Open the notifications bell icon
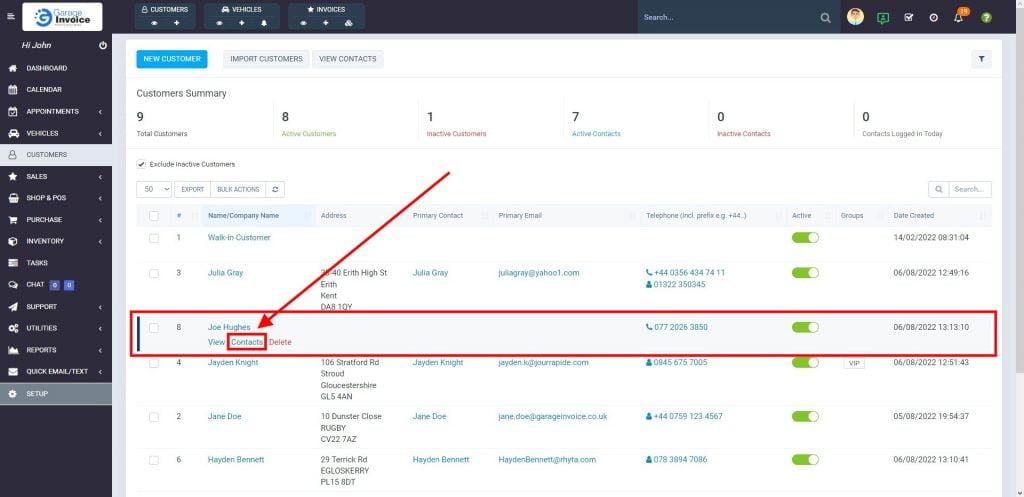Screen dimensions: 1024x497 coord(958,18)
